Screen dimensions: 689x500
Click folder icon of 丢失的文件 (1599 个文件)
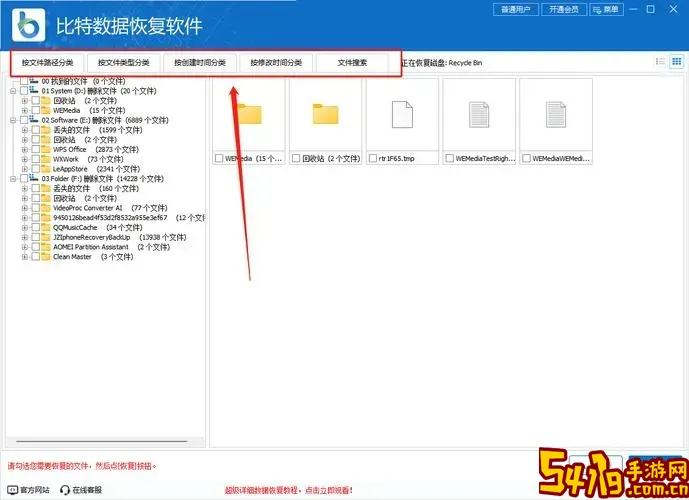tap(46, 130)
